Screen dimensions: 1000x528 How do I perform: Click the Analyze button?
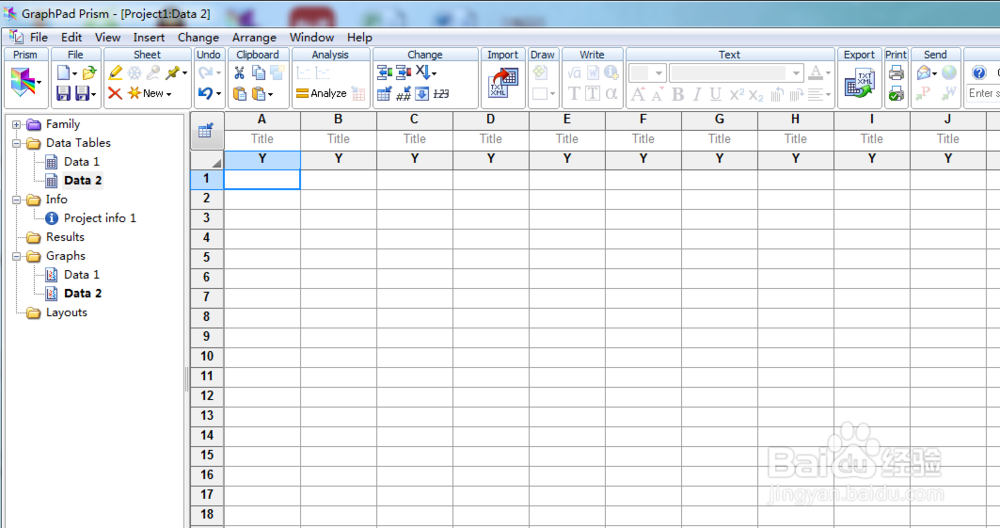[321, 94]
